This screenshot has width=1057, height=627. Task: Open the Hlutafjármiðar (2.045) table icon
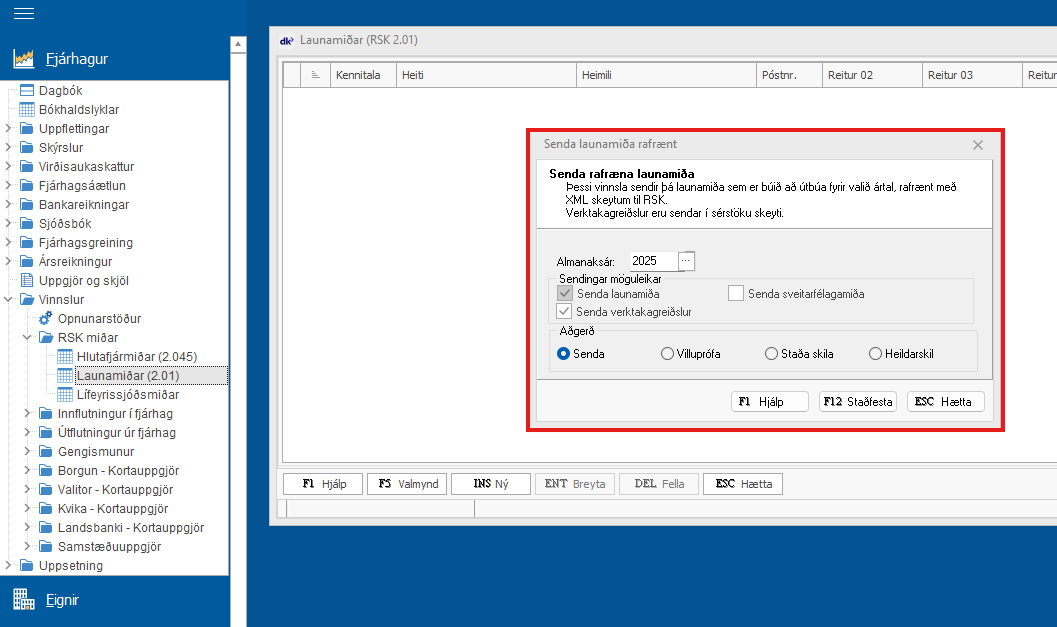click(65, 356)
